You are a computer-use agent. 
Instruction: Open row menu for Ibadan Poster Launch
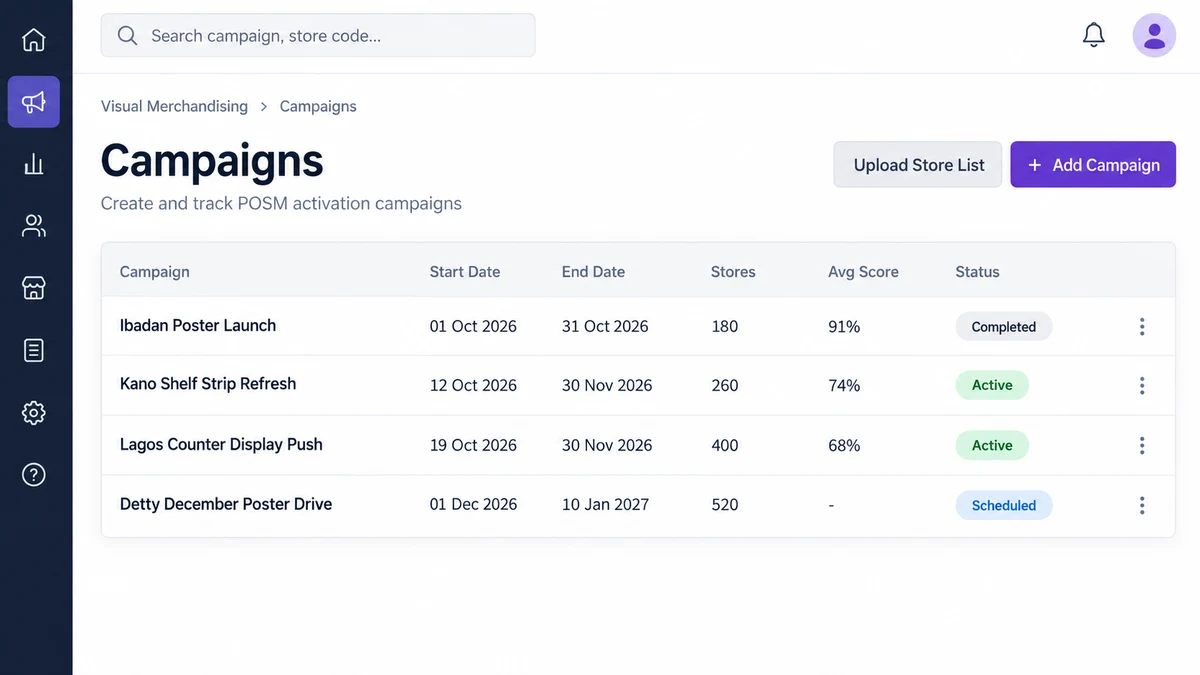1142,327
